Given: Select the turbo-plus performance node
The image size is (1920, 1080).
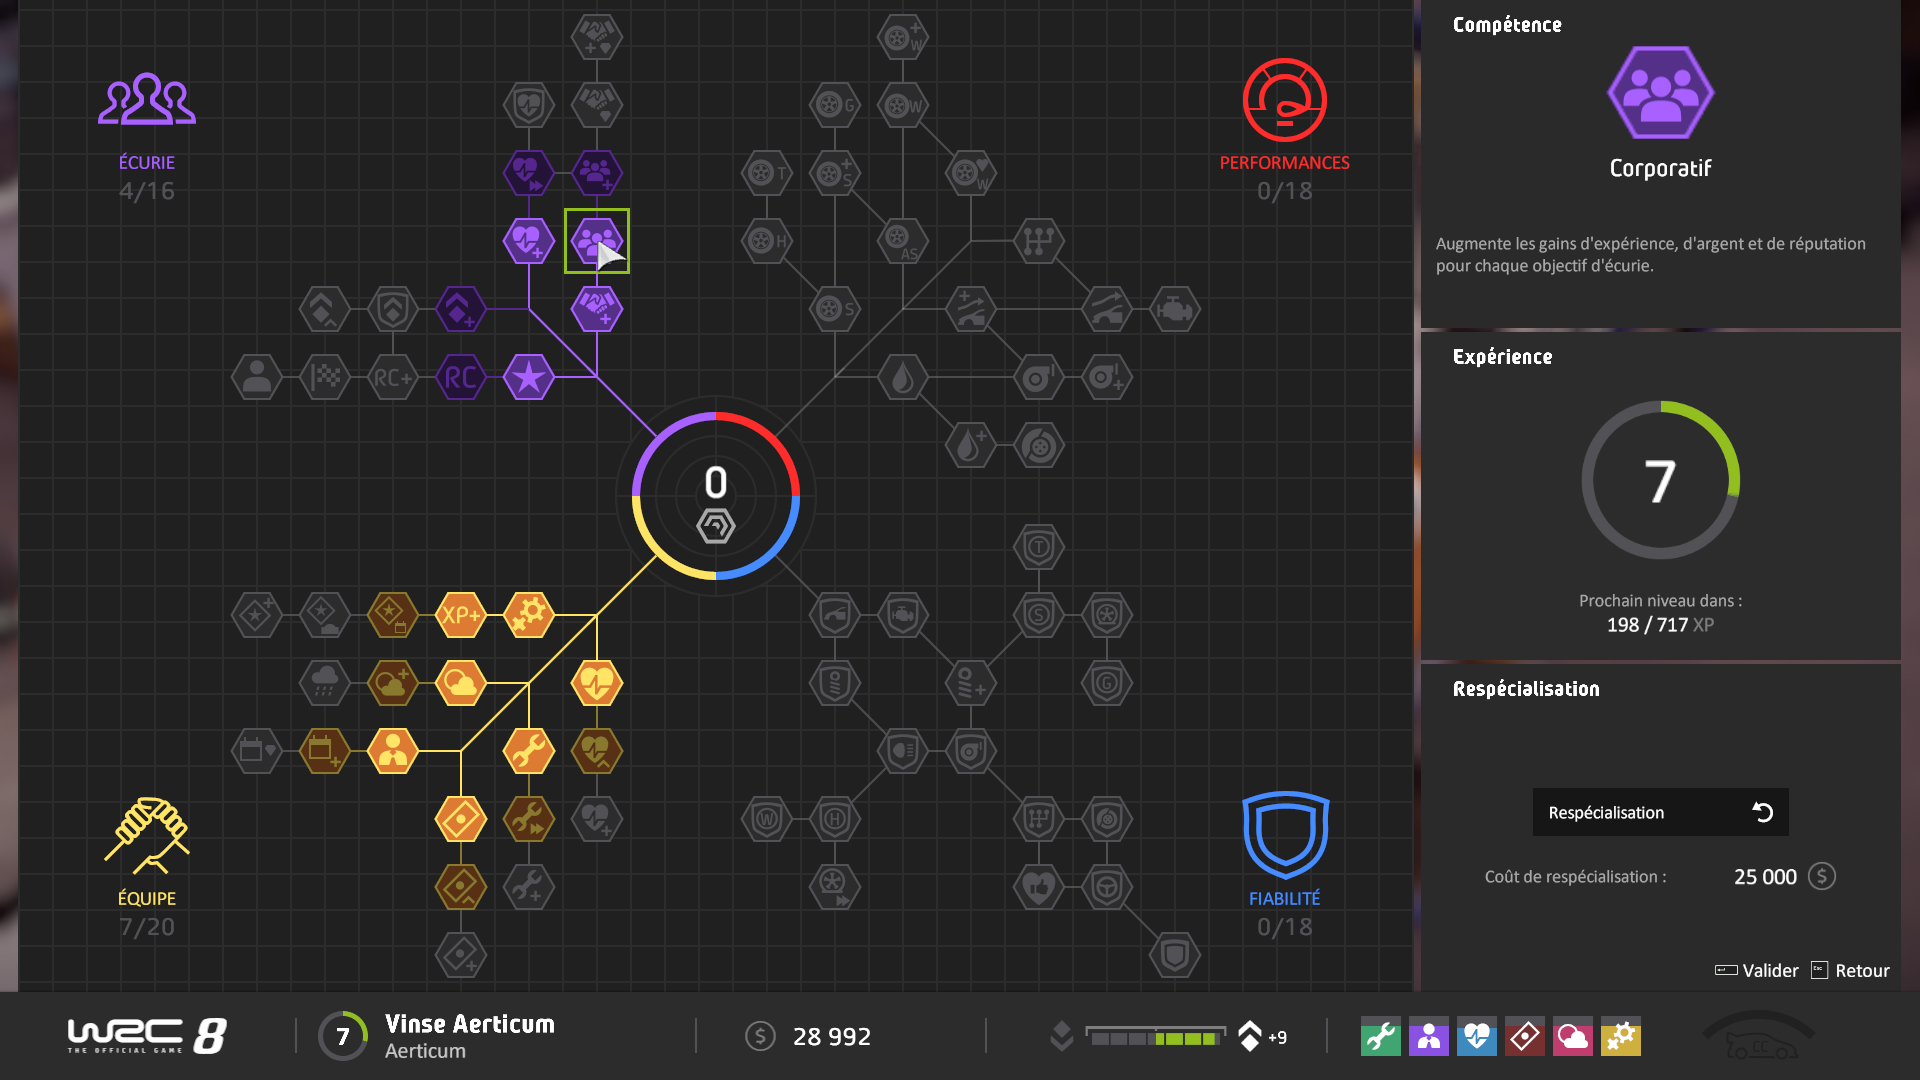Looking at the screenshot, I should (x=1107, y=377).
